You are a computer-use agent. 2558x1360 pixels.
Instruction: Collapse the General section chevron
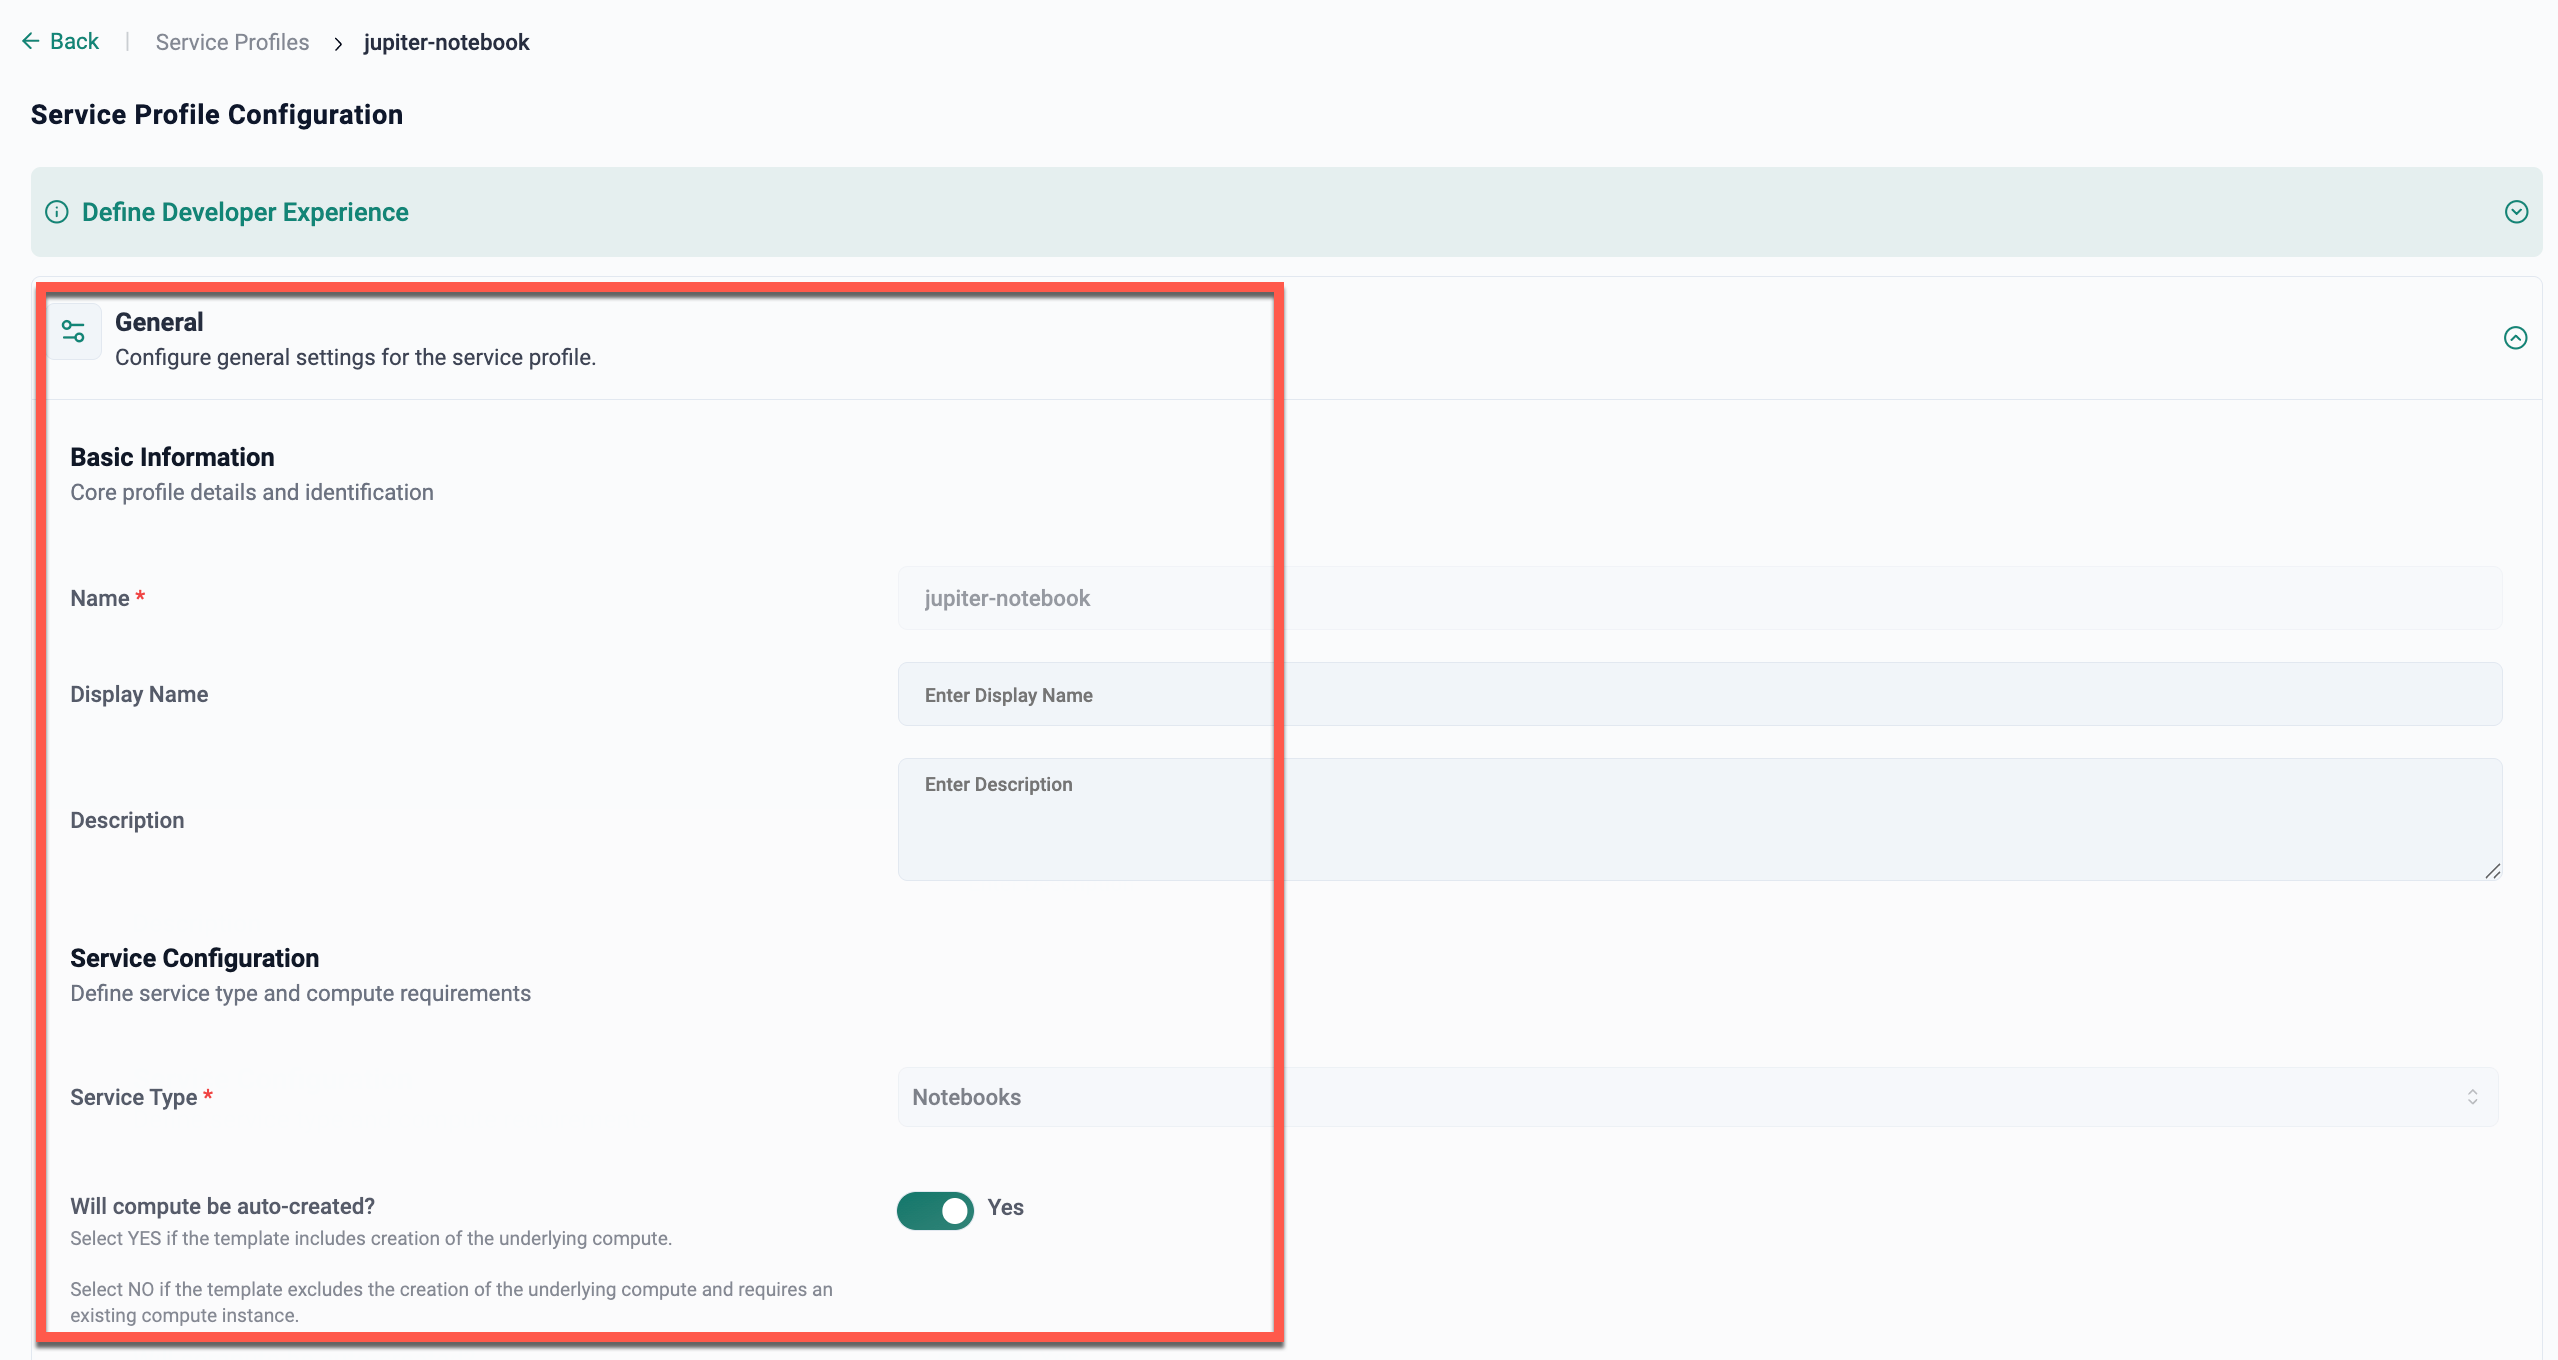[x=2515, y=338]
